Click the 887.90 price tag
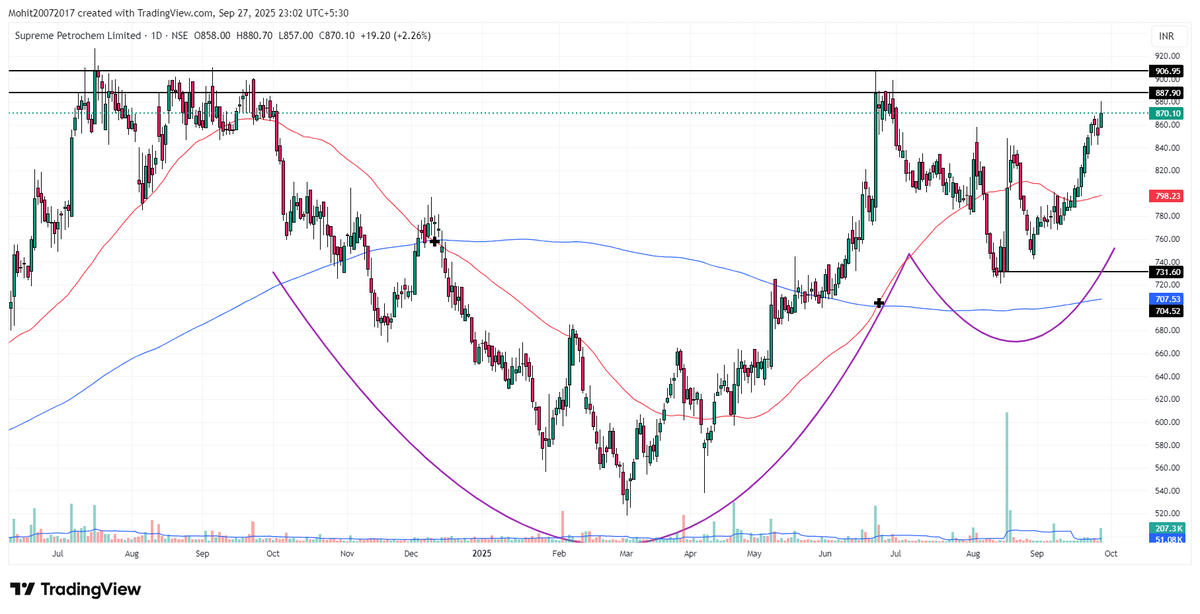 [x=1167, y=92]
